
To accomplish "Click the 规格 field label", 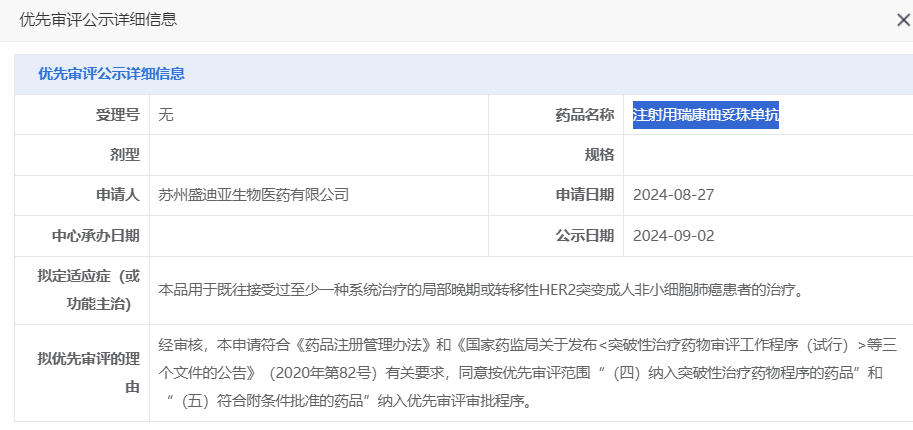I will pyautogui.click(x=599, y=155).
